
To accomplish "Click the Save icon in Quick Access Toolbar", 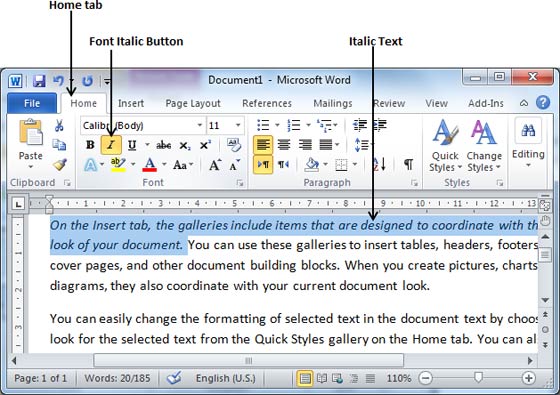I will (39, 81).
